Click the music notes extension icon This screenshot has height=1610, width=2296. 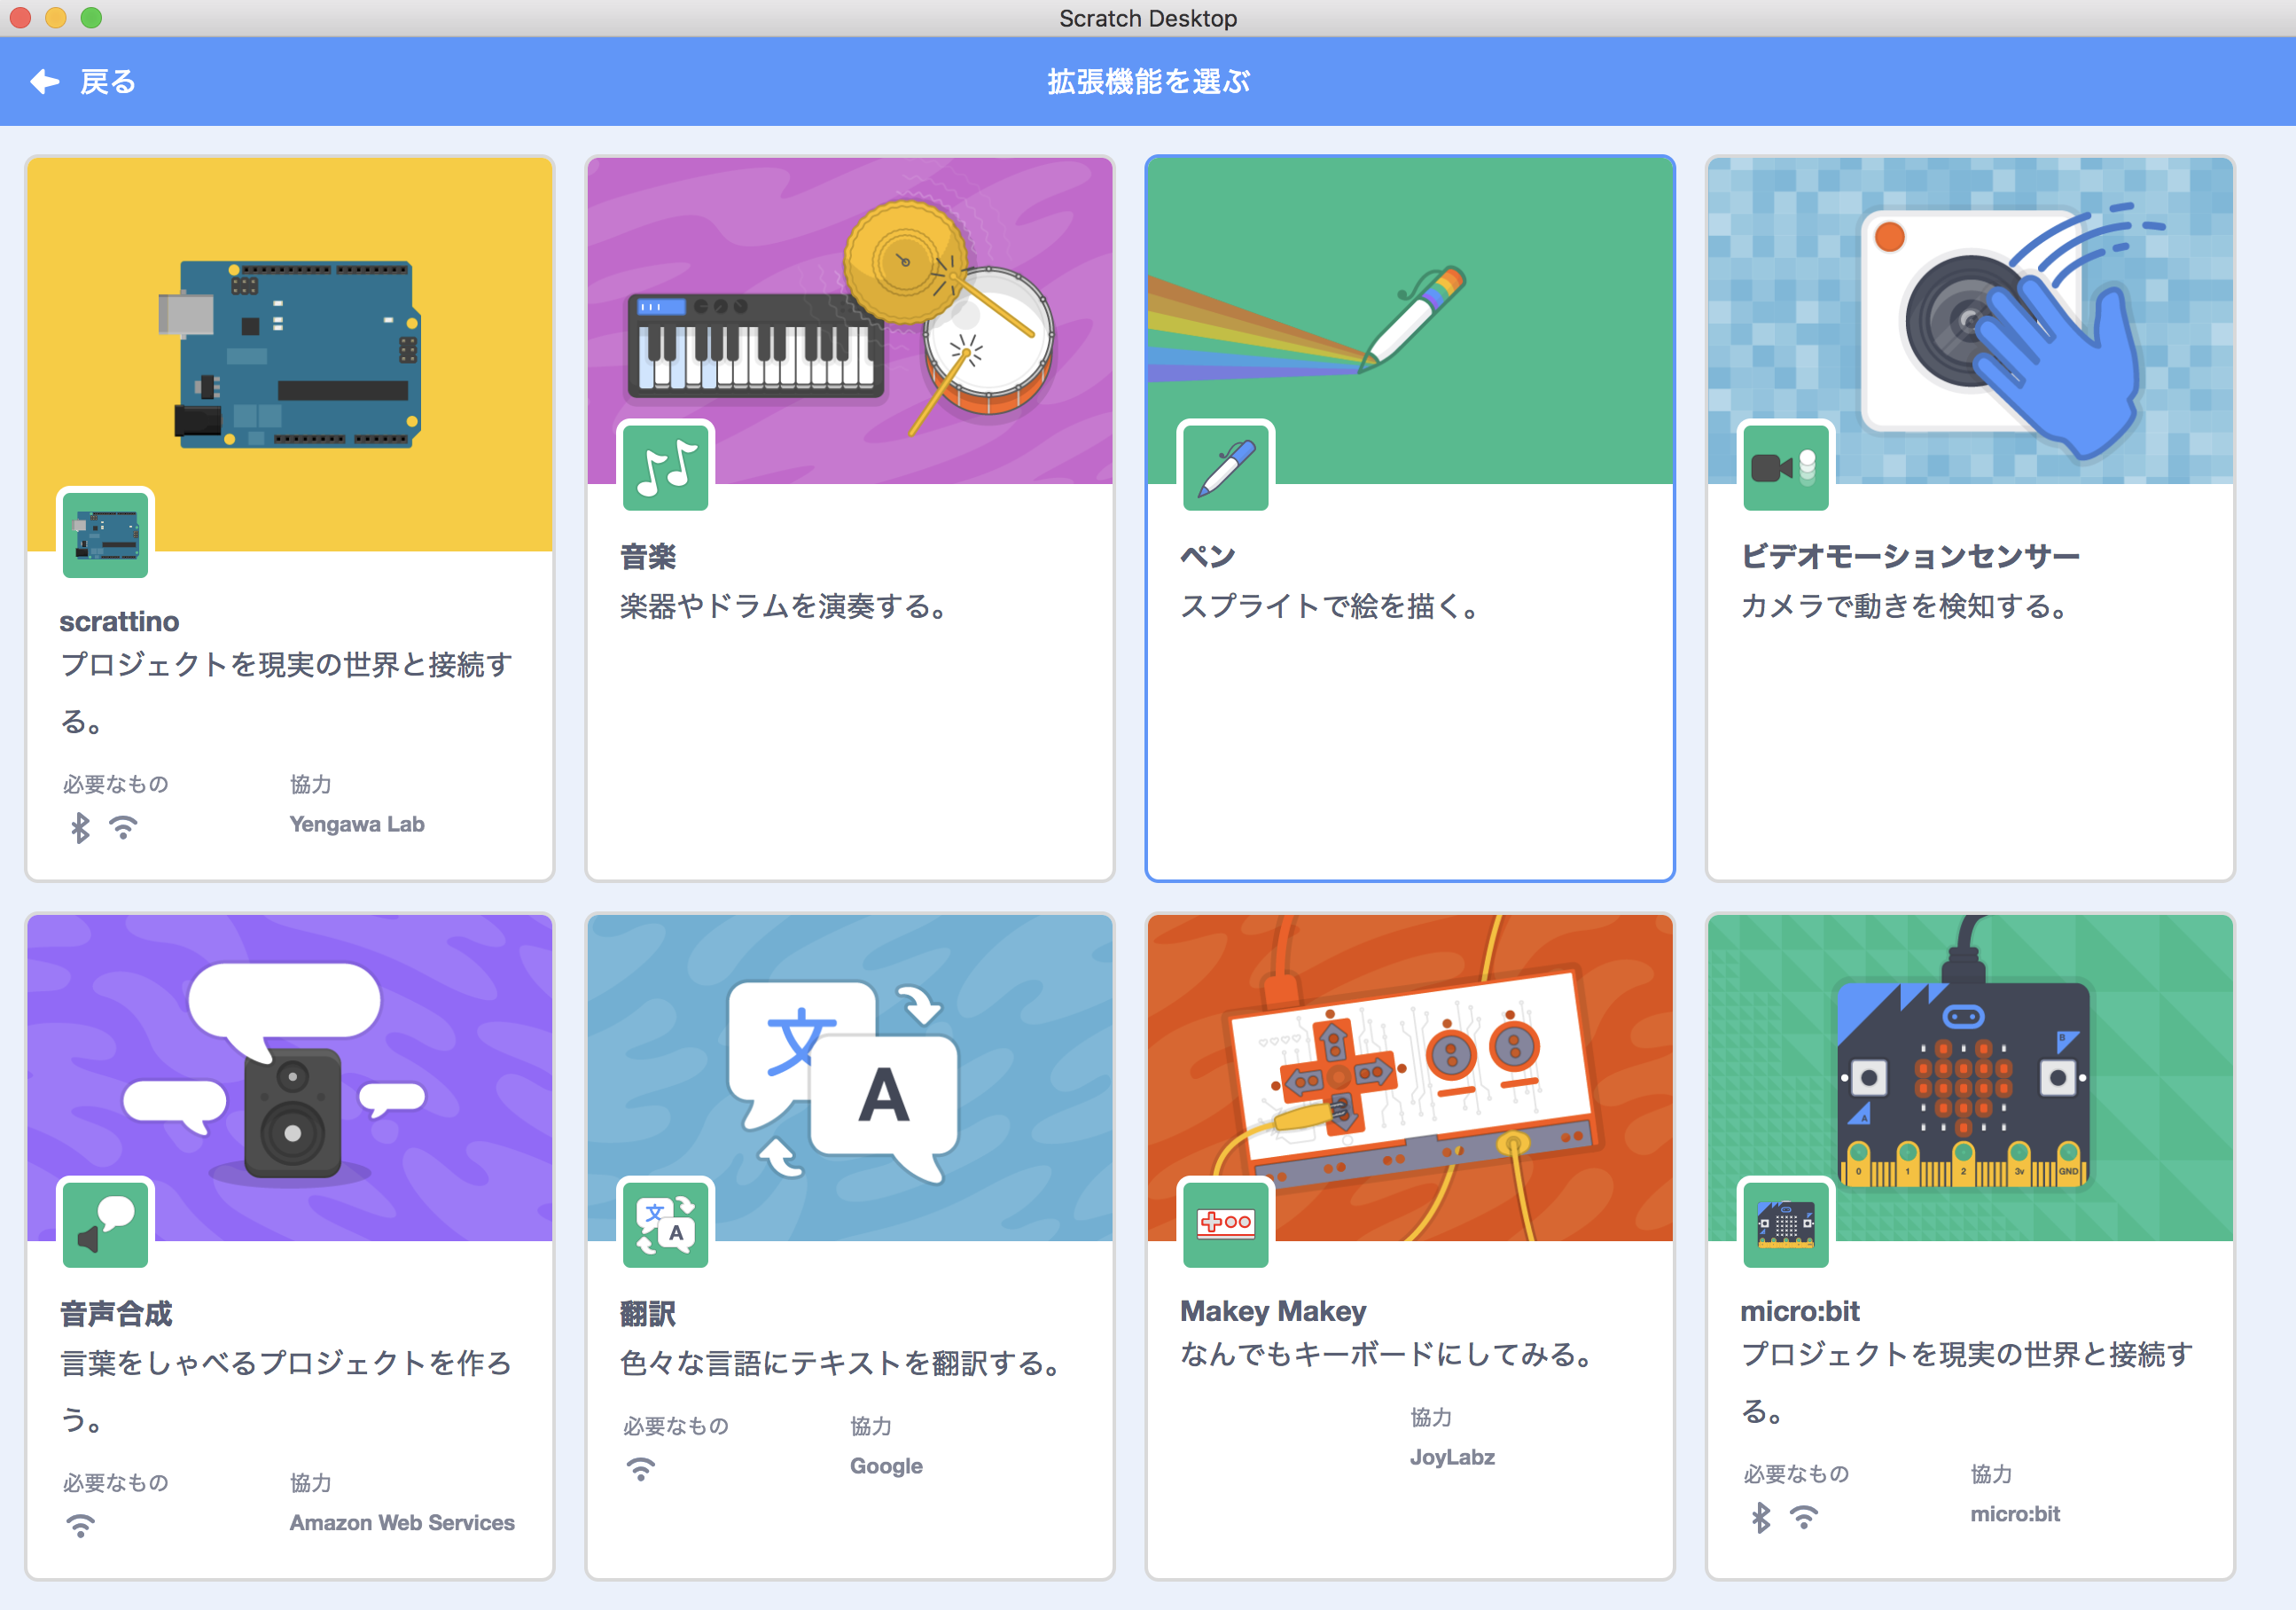[x=665, y=468]
